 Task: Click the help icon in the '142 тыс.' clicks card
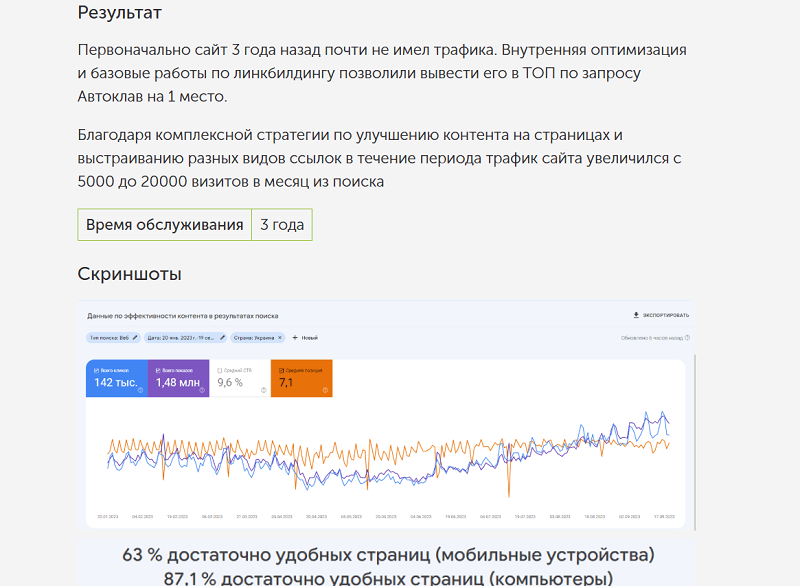pos(140,390)
